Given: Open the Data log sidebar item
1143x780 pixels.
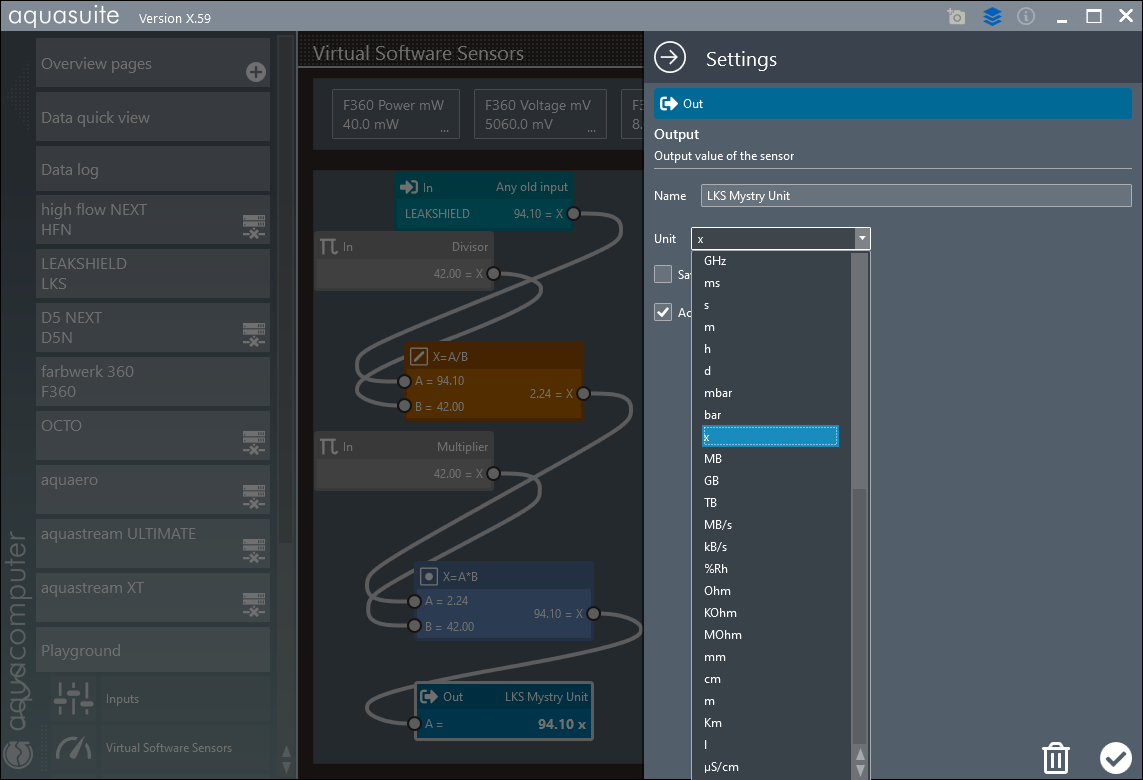Looking at the screenshot, I should [153, 170].
